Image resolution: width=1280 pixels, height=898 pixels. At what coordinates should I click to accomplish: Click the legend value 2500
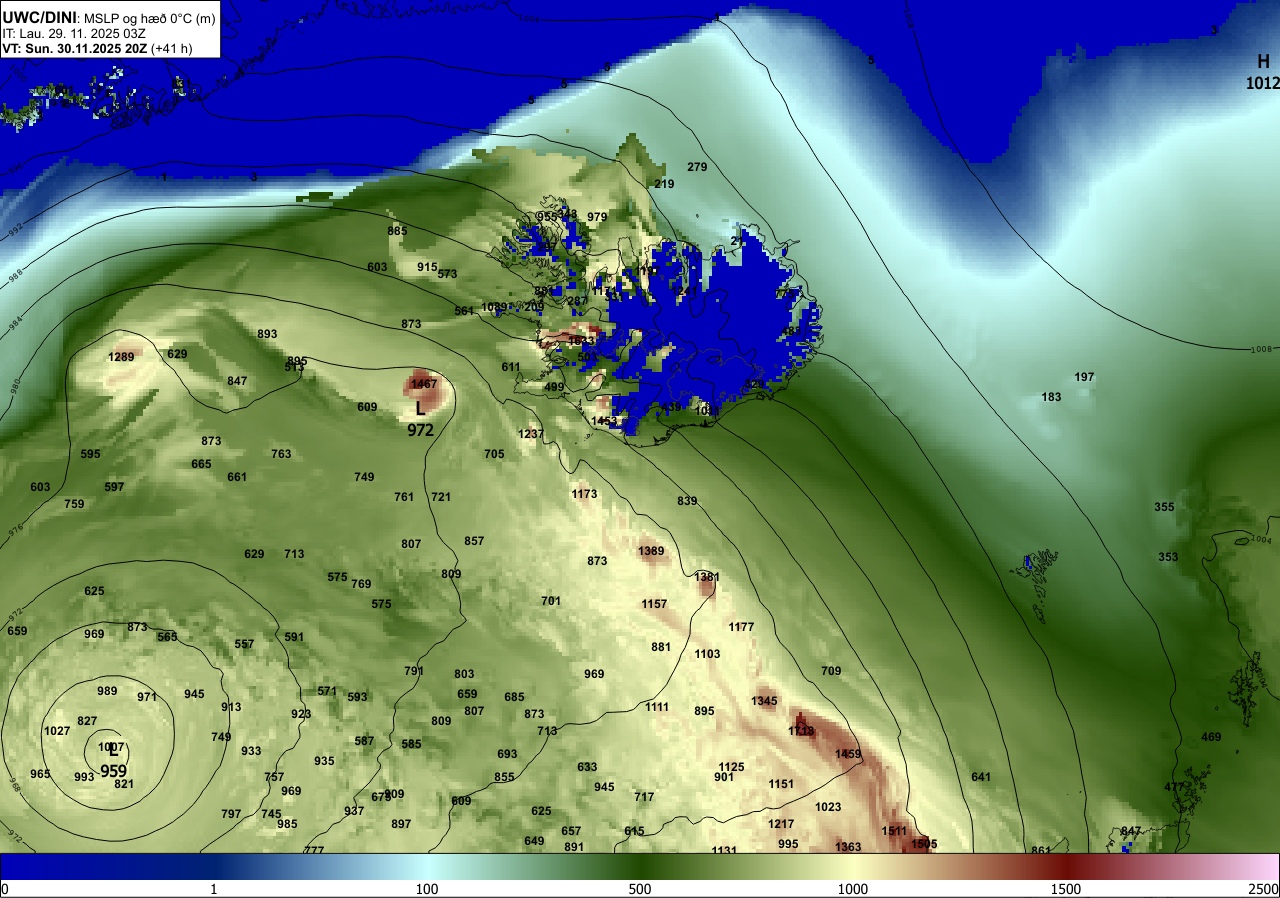pos(1265,889)
